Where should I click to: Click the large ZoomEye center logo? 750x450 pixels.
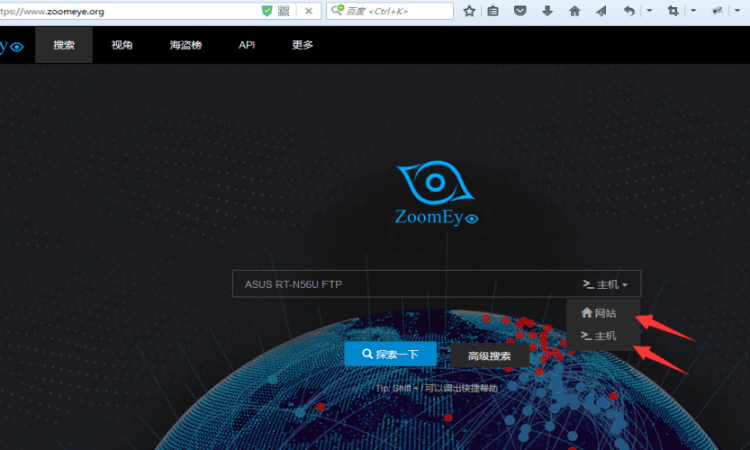pyautogui.click(x=436, y=193)
